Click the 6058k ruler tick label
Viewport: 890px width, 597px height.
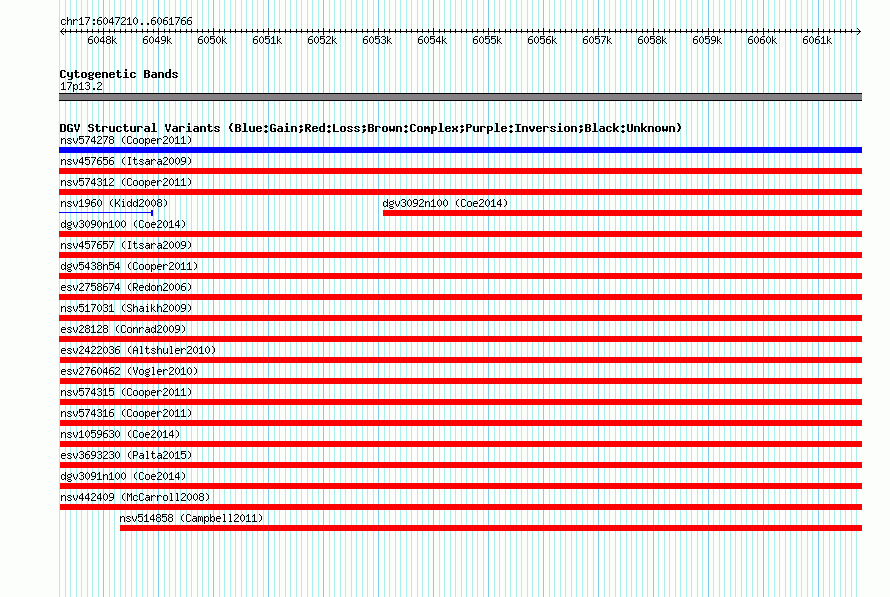[652, 40]
